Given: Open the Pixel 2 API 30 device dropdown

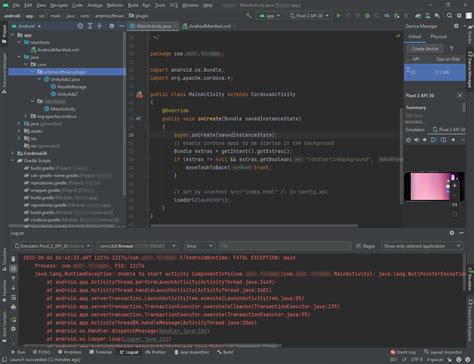Looking at the screenshot, I should (x=309, y=15).
